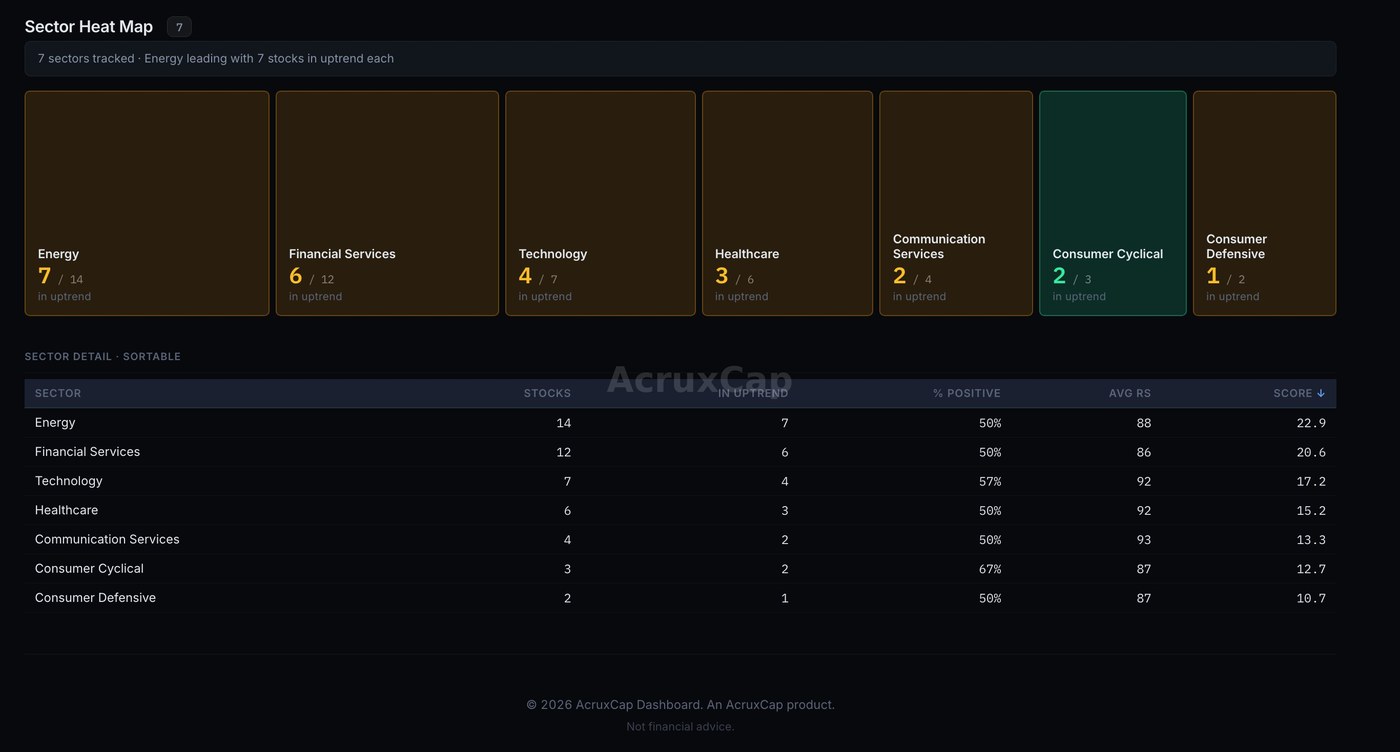Sort table by Avg RS column
The image size is (1400, 752).
1130,393
